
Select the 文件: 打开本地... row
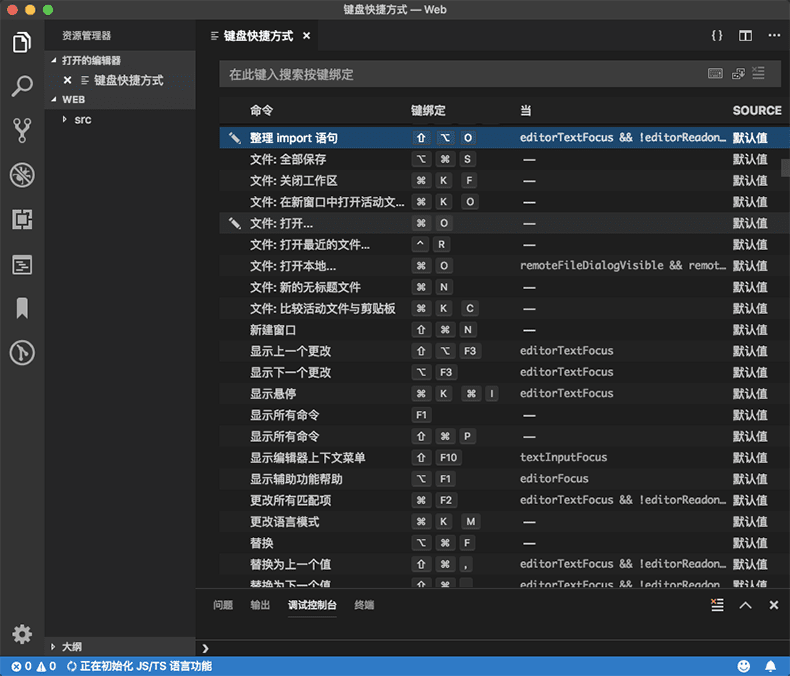click(504, 265)
